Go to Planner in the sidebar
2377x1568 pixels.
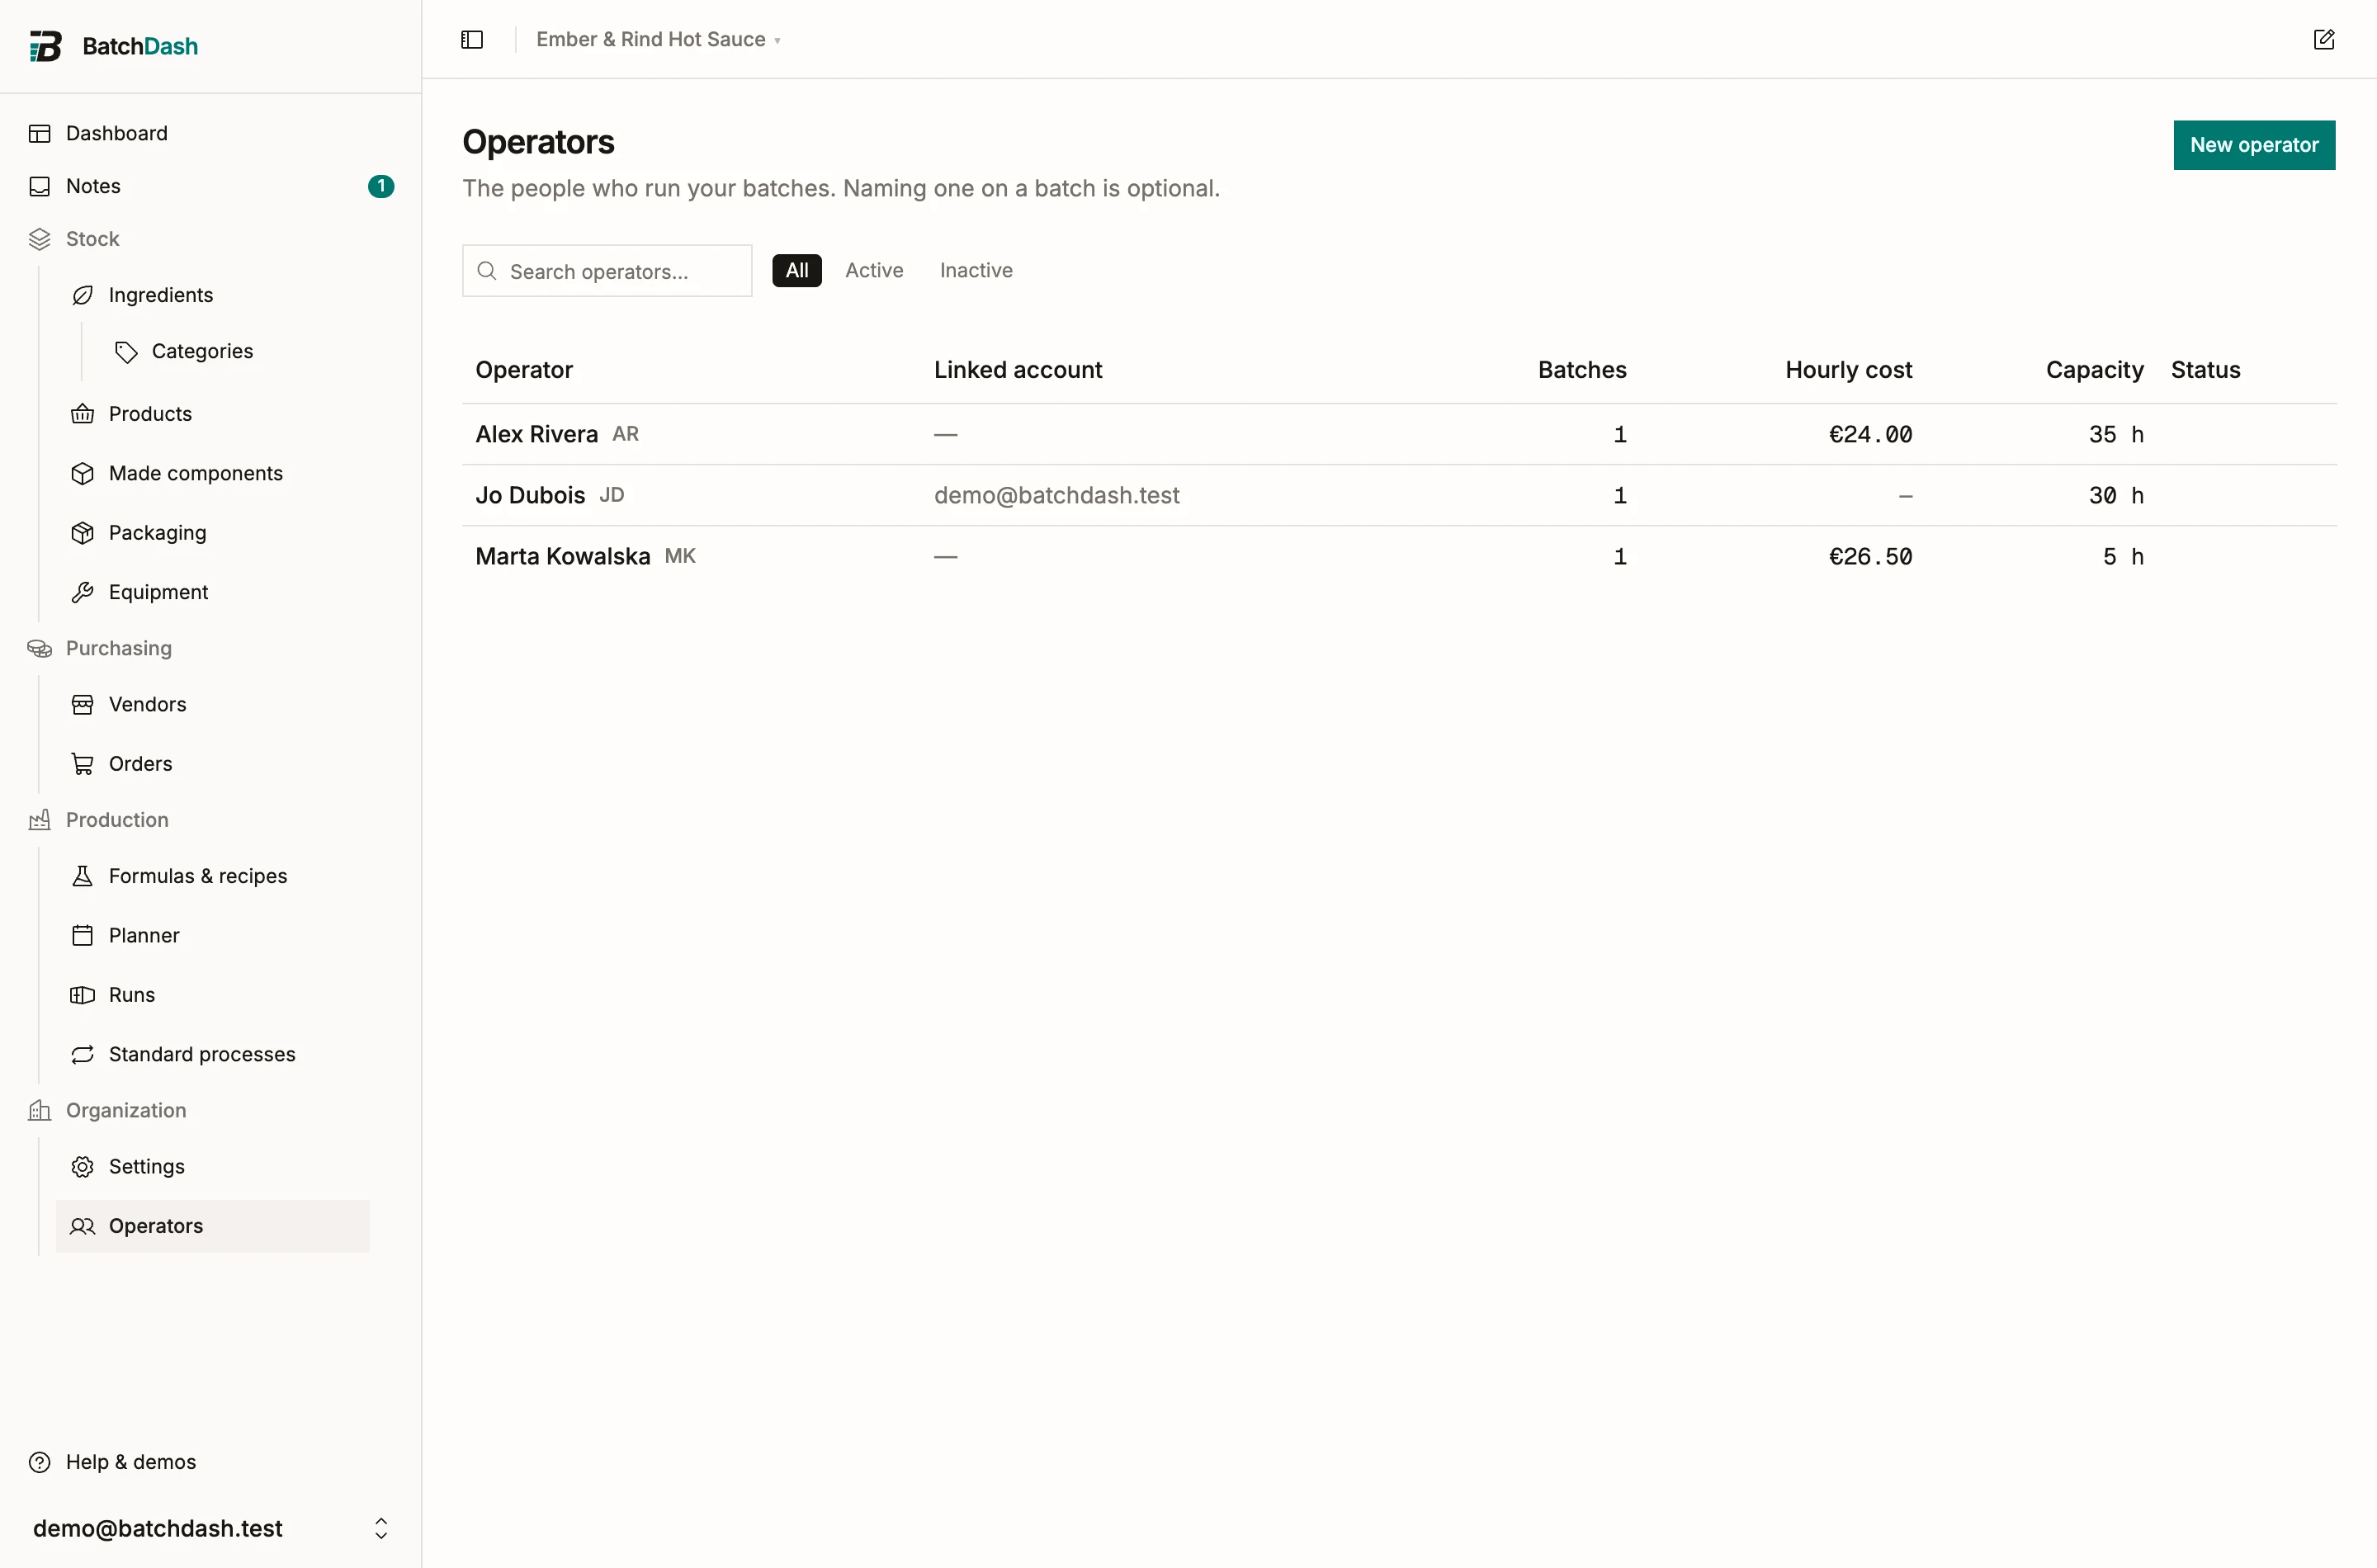click(144, 935)
